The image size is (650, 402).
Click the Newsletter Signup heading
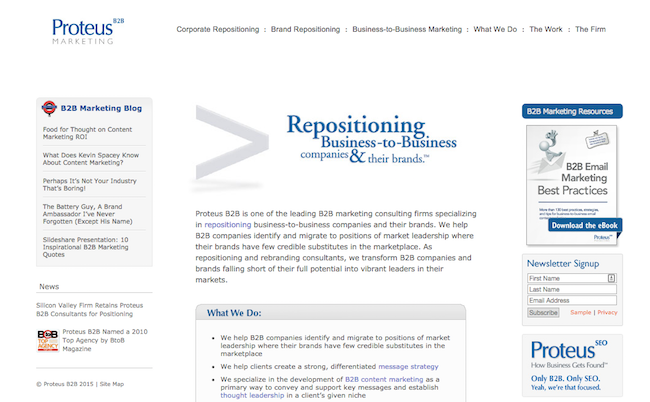[x=563, y=264]
